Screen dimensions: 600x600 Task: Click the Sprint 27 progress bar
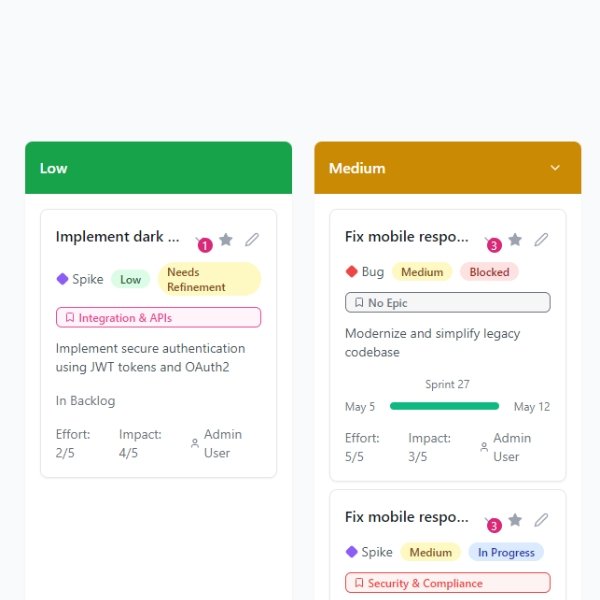pyautogui.click(x=444, y=406)
